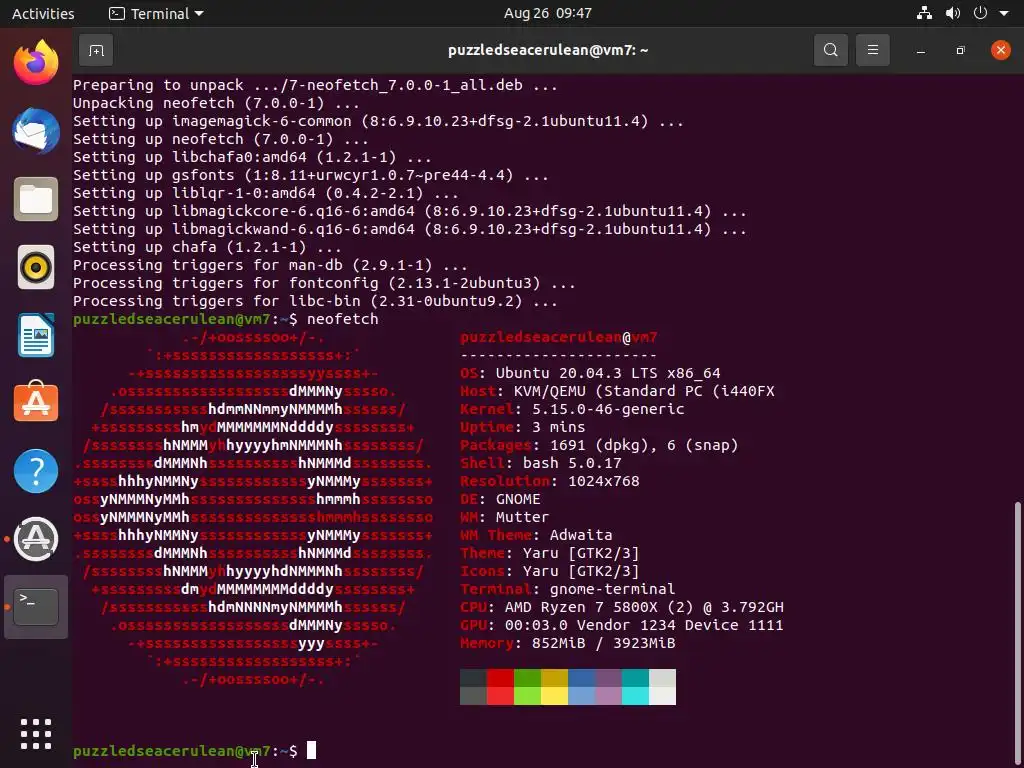This screenshot has height=768, width=1024.
Task: Open the power icon in top bar
Action: click(980, 13)
